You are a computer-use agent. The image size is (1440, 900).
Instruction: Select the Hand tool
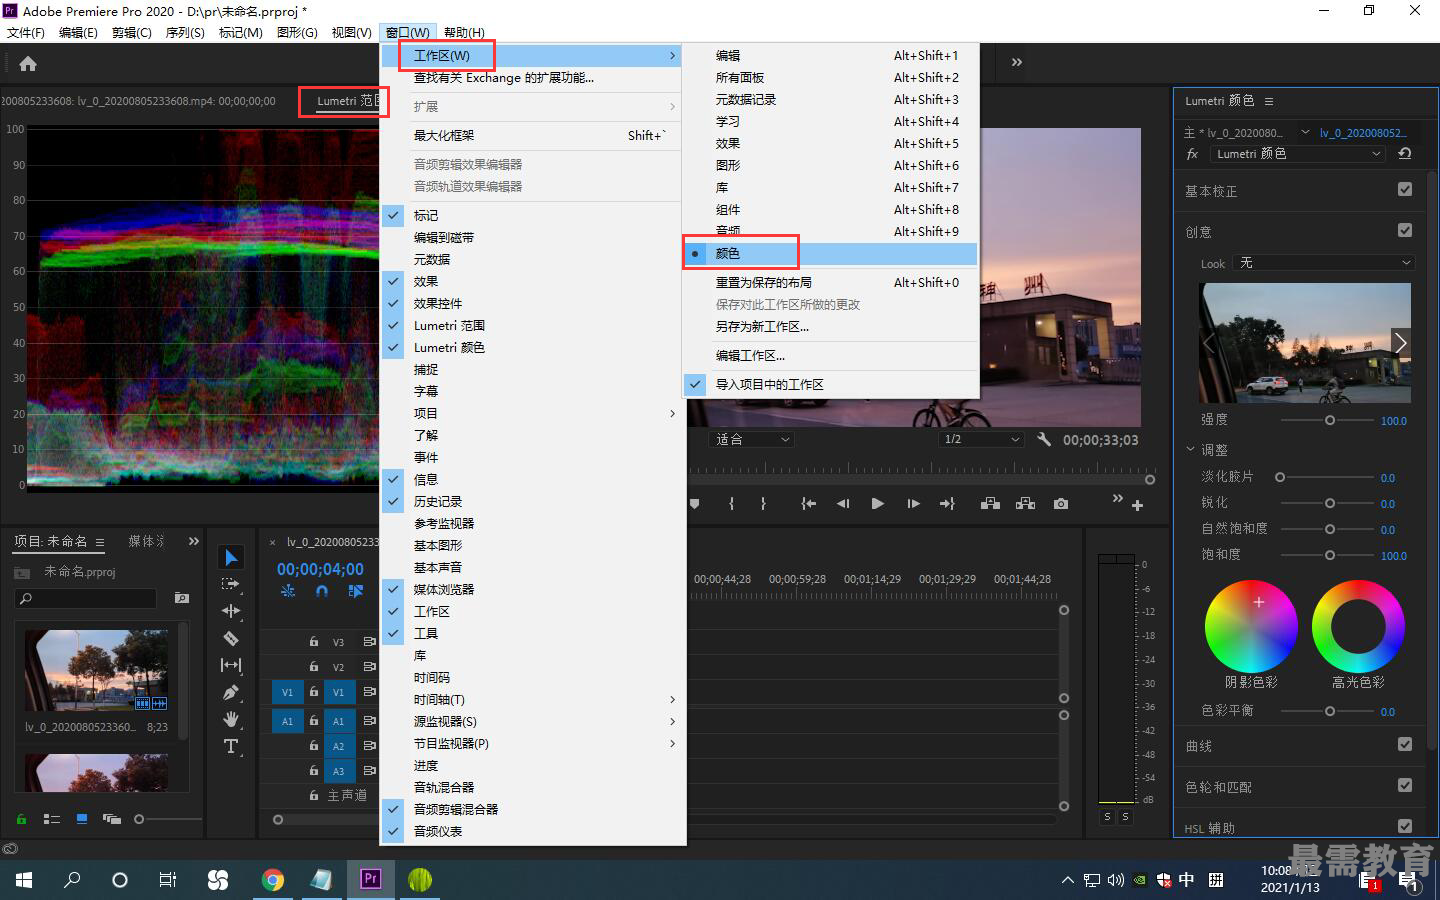231,719
